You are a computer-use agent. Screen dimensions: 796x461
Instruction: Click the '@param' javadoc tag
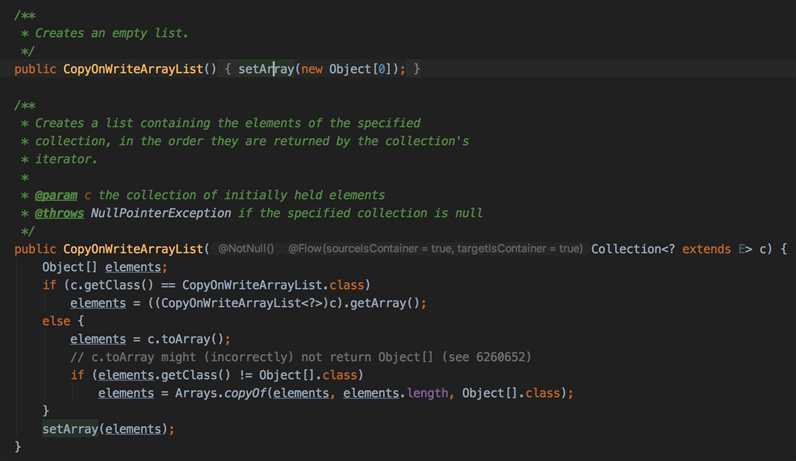(56, 195)
